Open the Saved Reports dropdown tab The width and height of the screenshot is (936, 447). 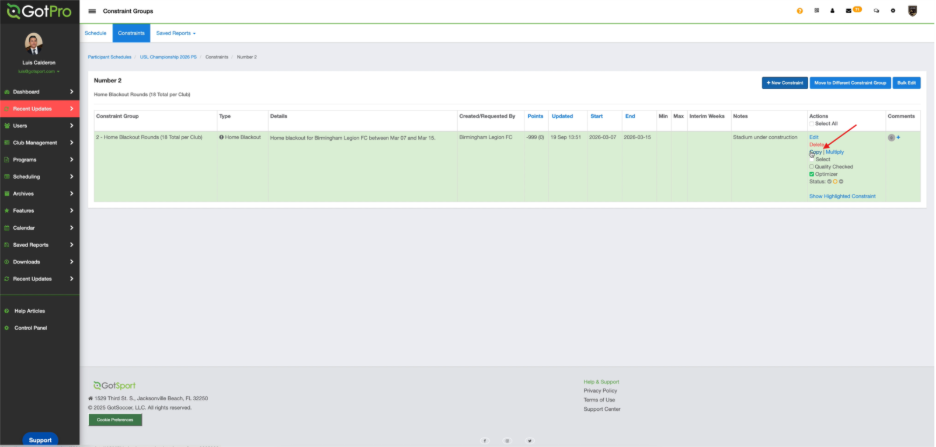(176, 33)
